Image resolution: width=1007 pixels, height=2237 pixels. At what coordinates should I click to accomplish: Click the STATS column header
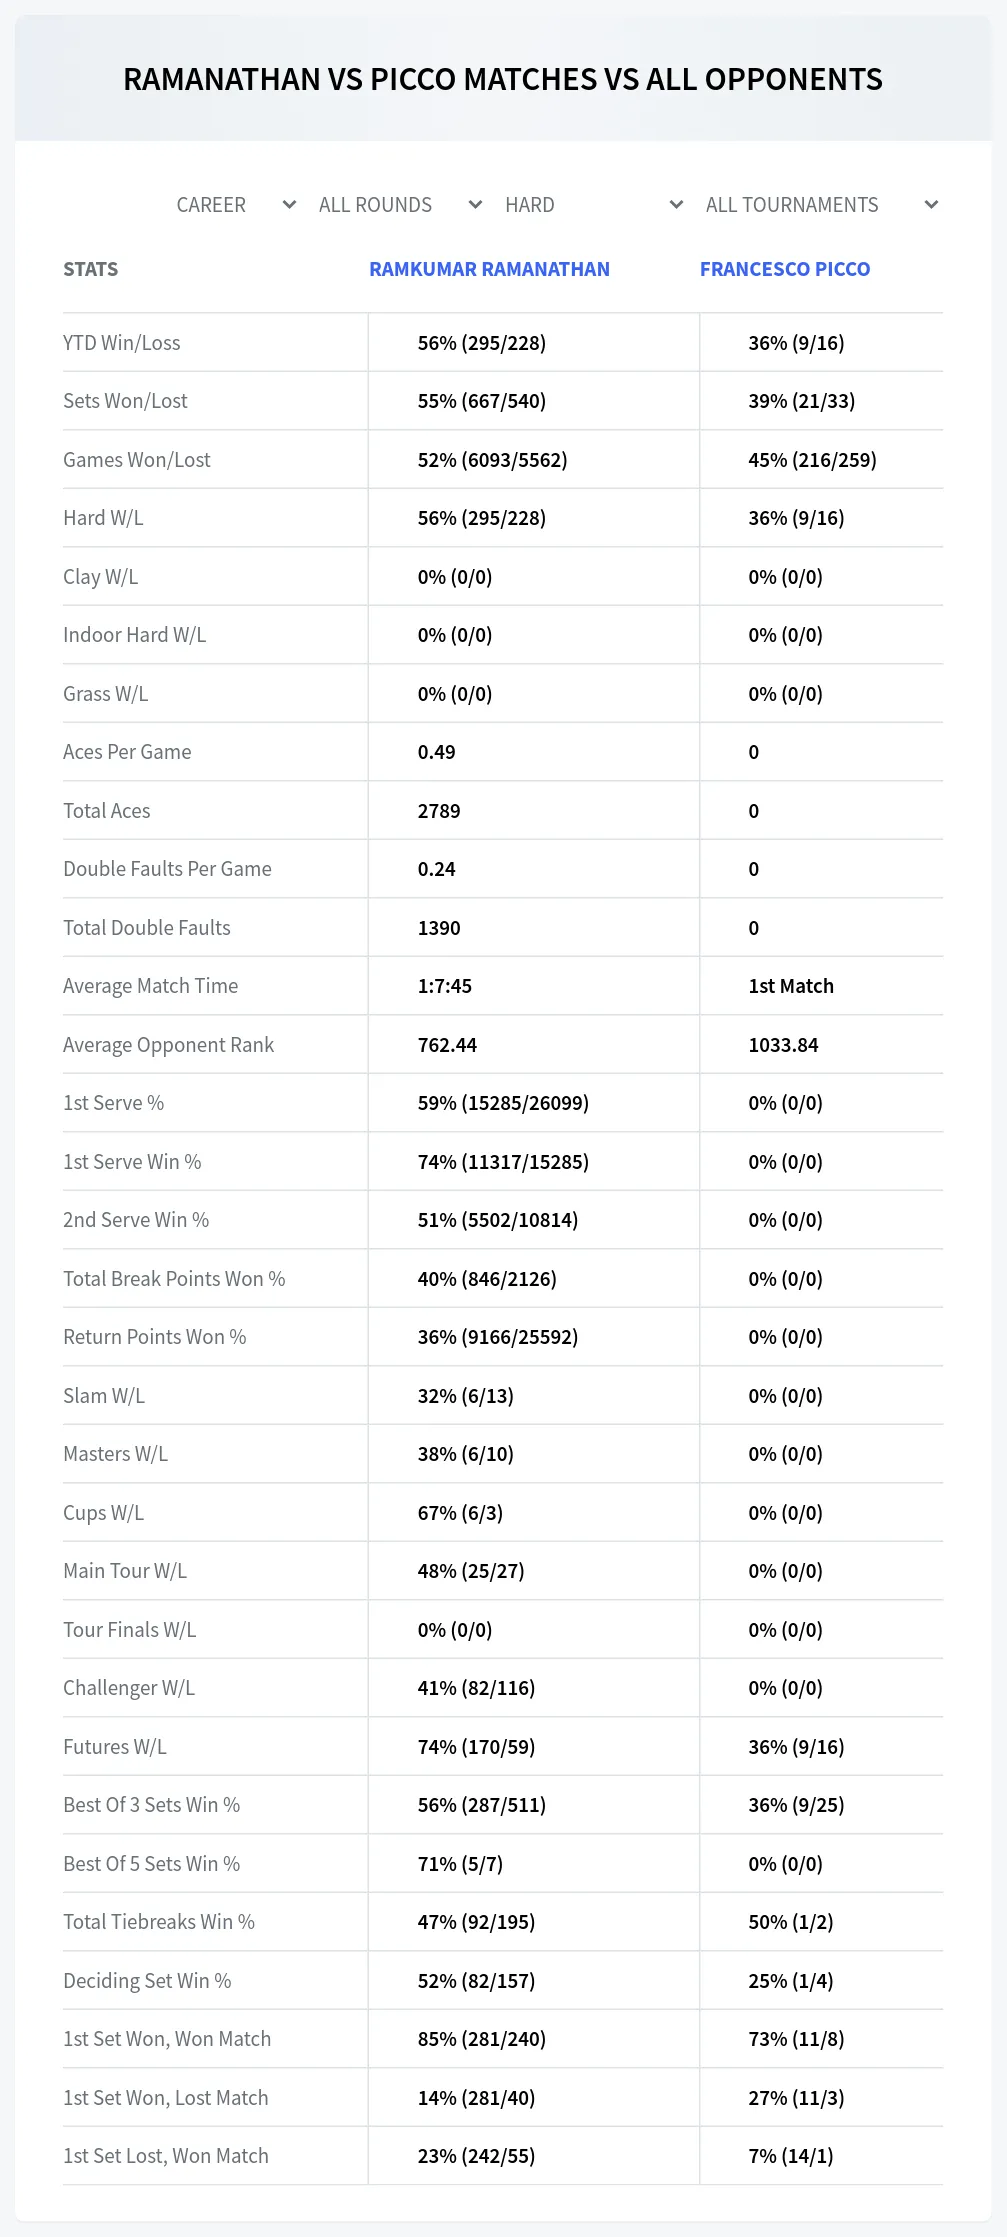coord(90,269)
